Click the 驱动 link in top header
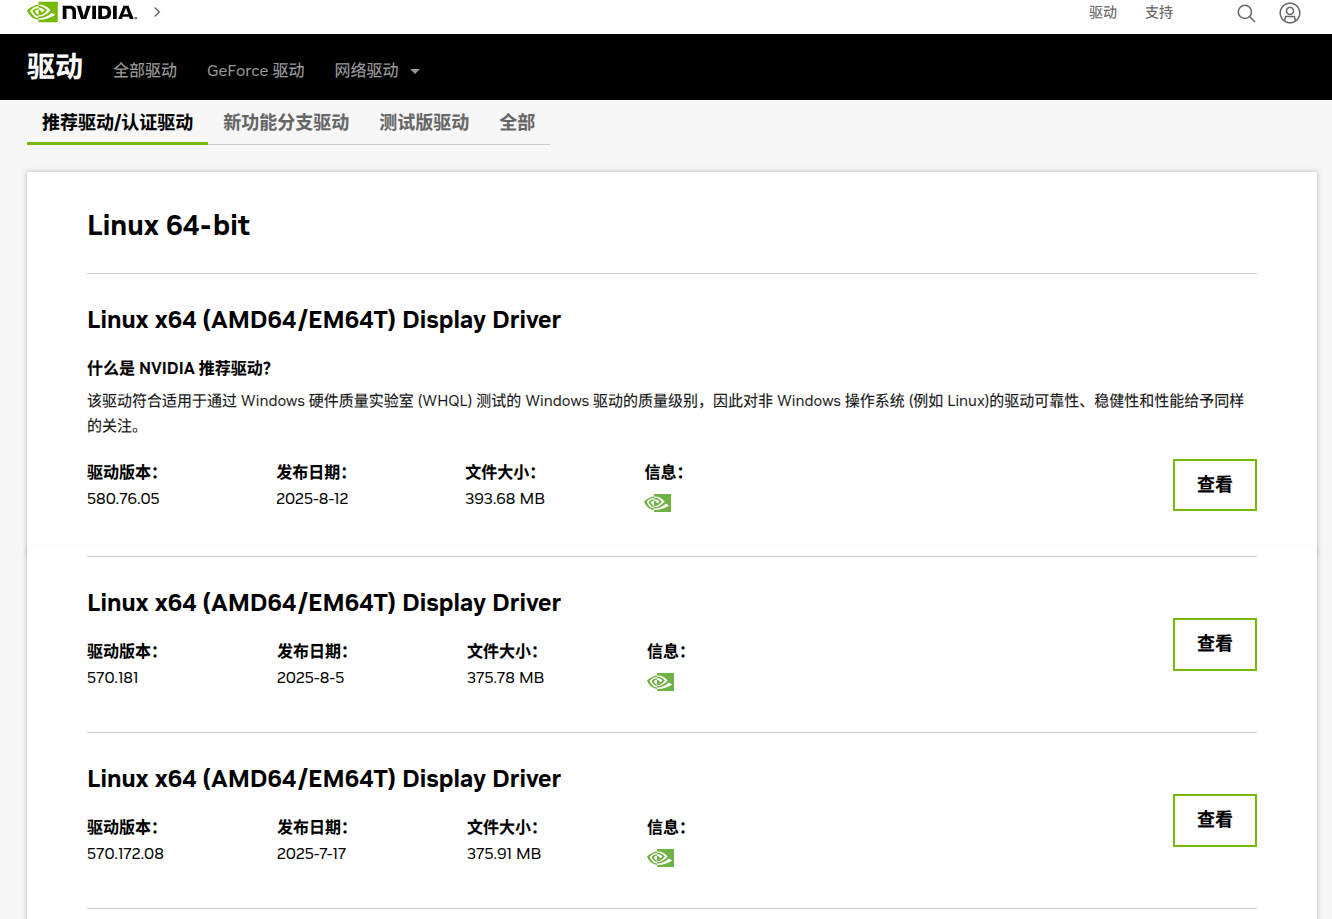1332x919 pixels. [x=1103, y=12]
